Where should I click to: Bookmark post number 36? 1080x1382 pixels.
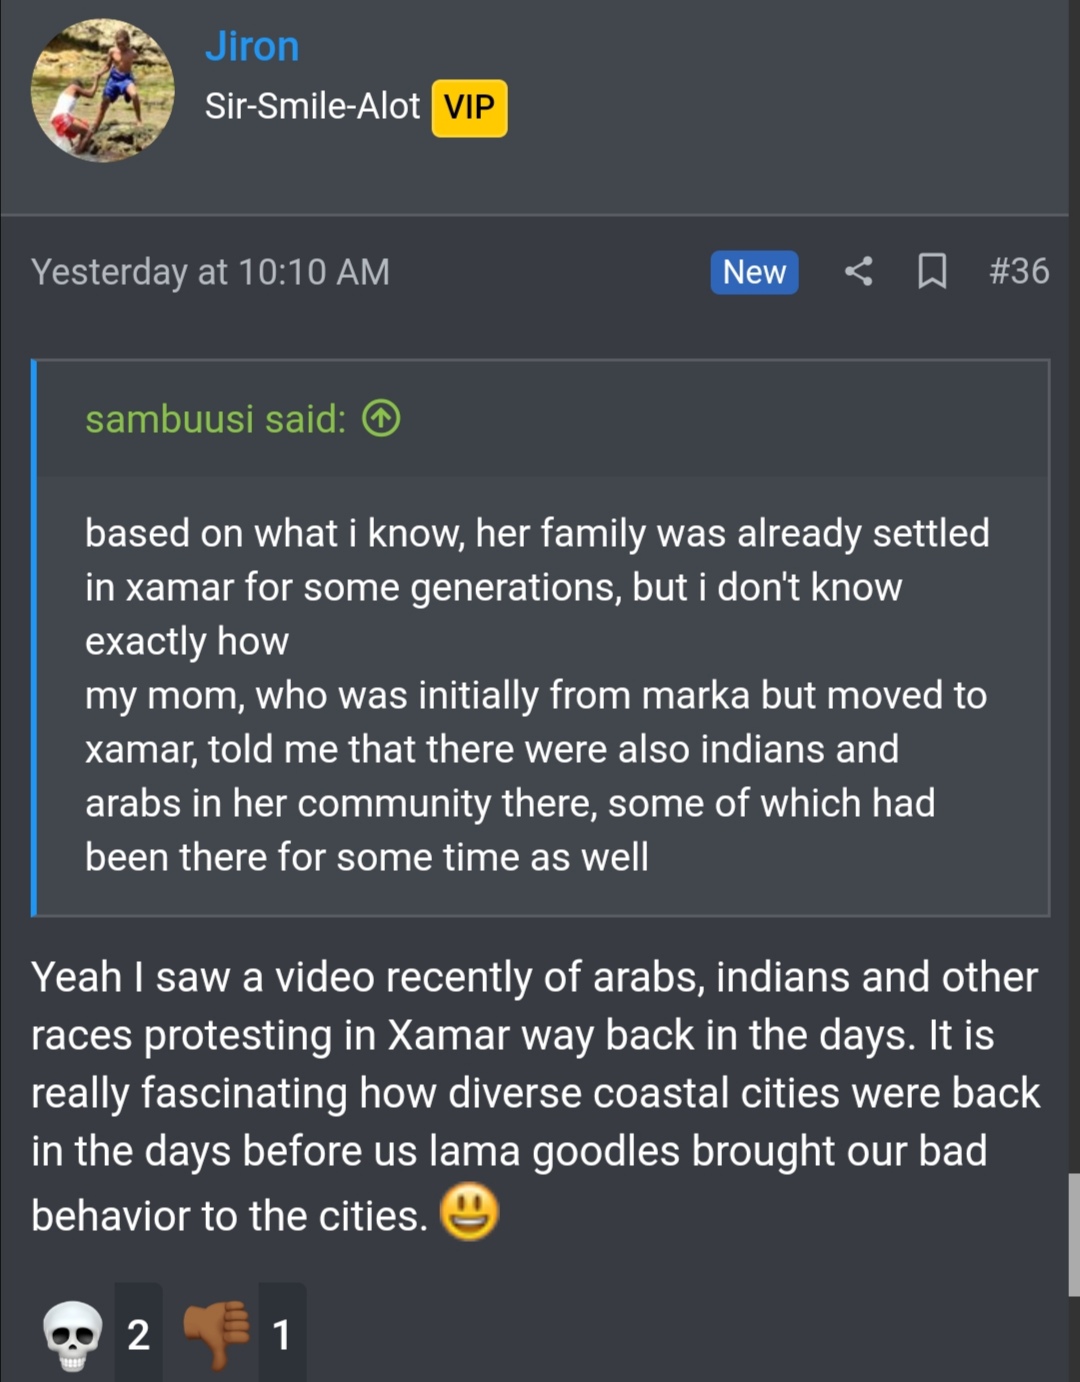click(932, 271)
